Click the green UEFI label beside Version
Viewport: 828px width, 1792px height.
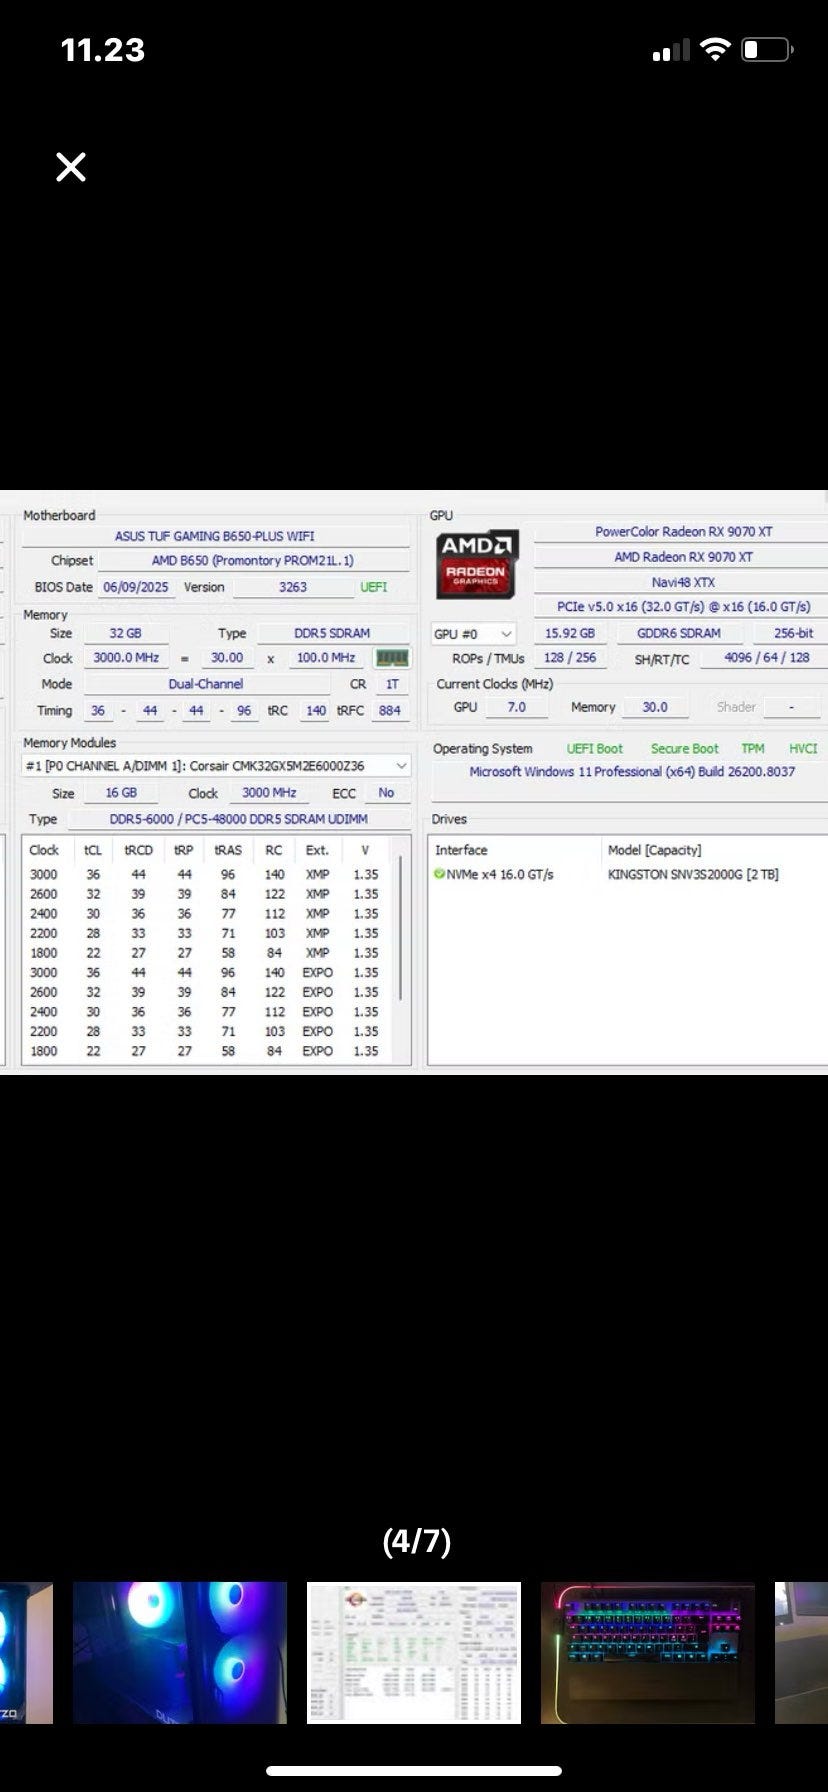[373, 587]
